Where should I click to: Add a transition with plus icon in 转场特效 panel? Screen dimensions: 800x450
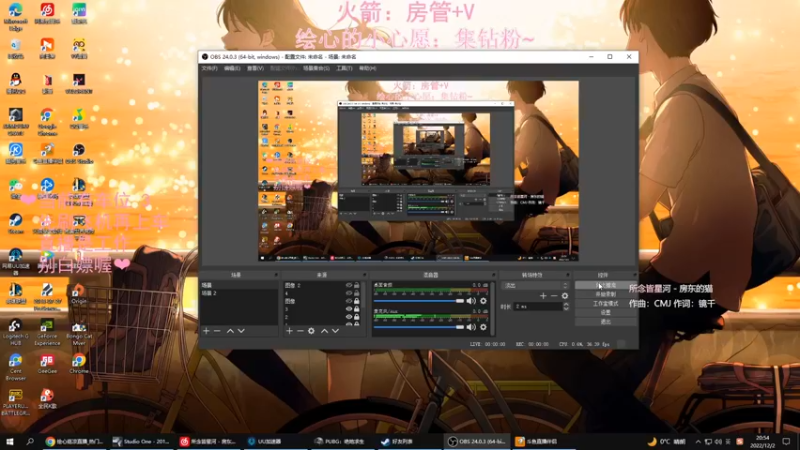point(543,296)
